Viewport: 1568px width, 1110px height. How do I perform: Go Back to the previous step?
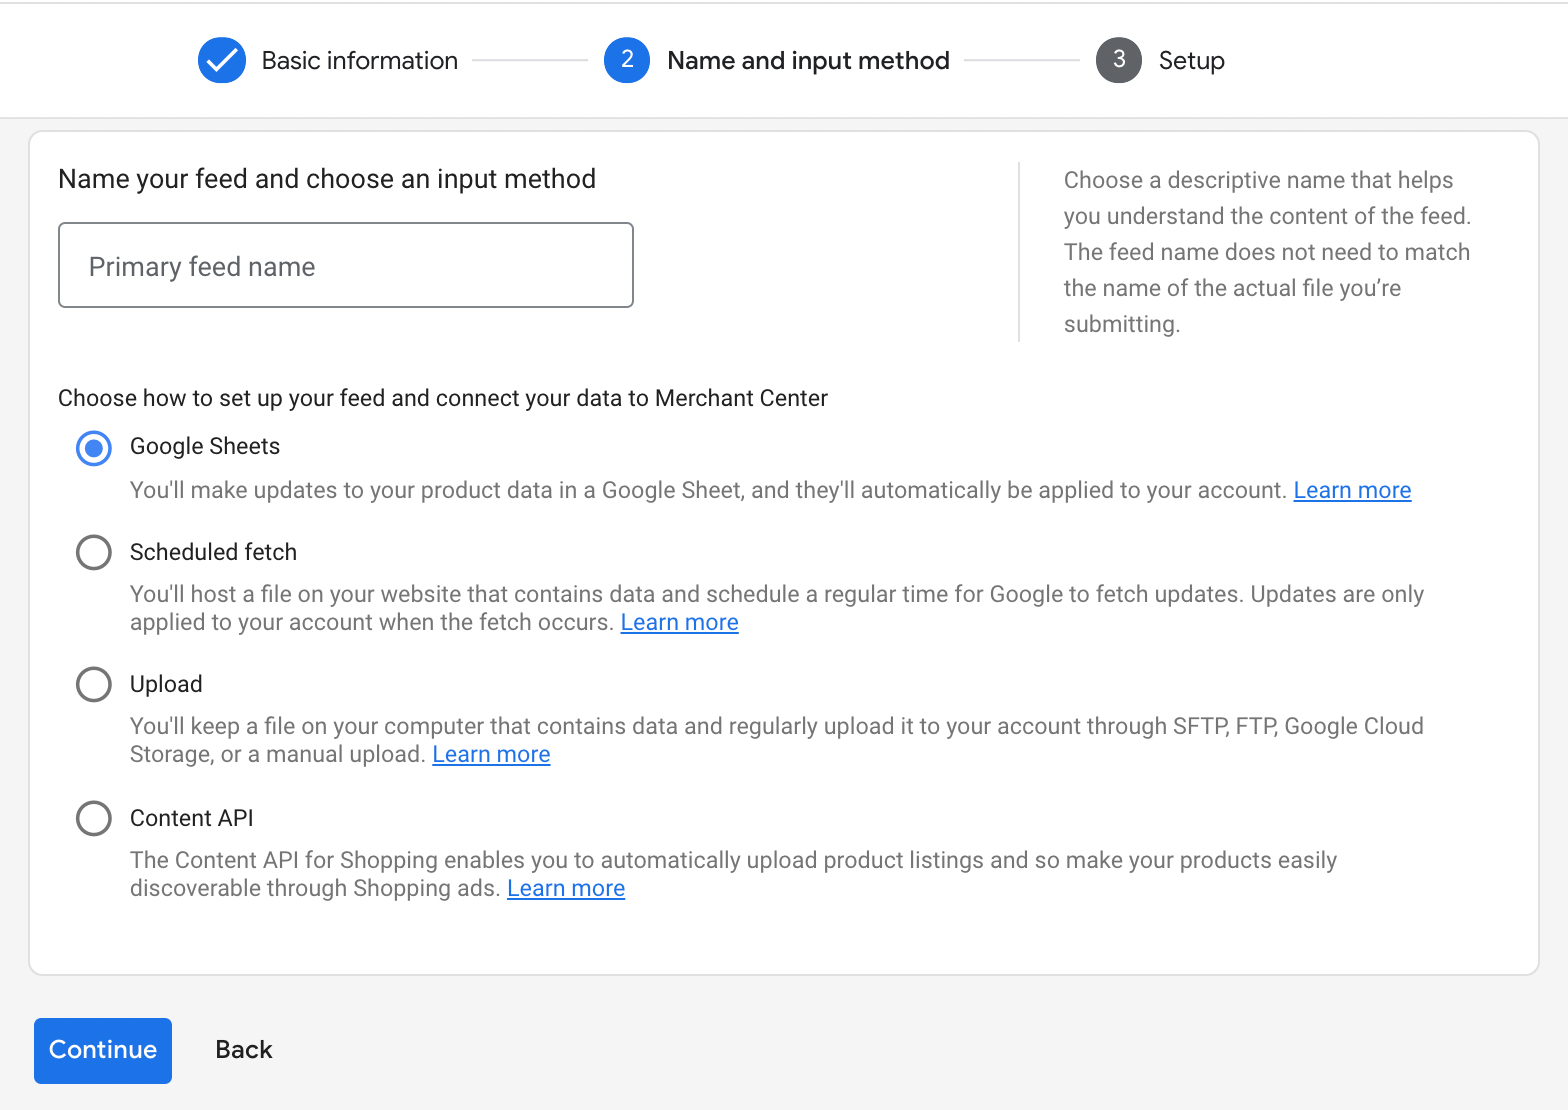[244, 1049]
